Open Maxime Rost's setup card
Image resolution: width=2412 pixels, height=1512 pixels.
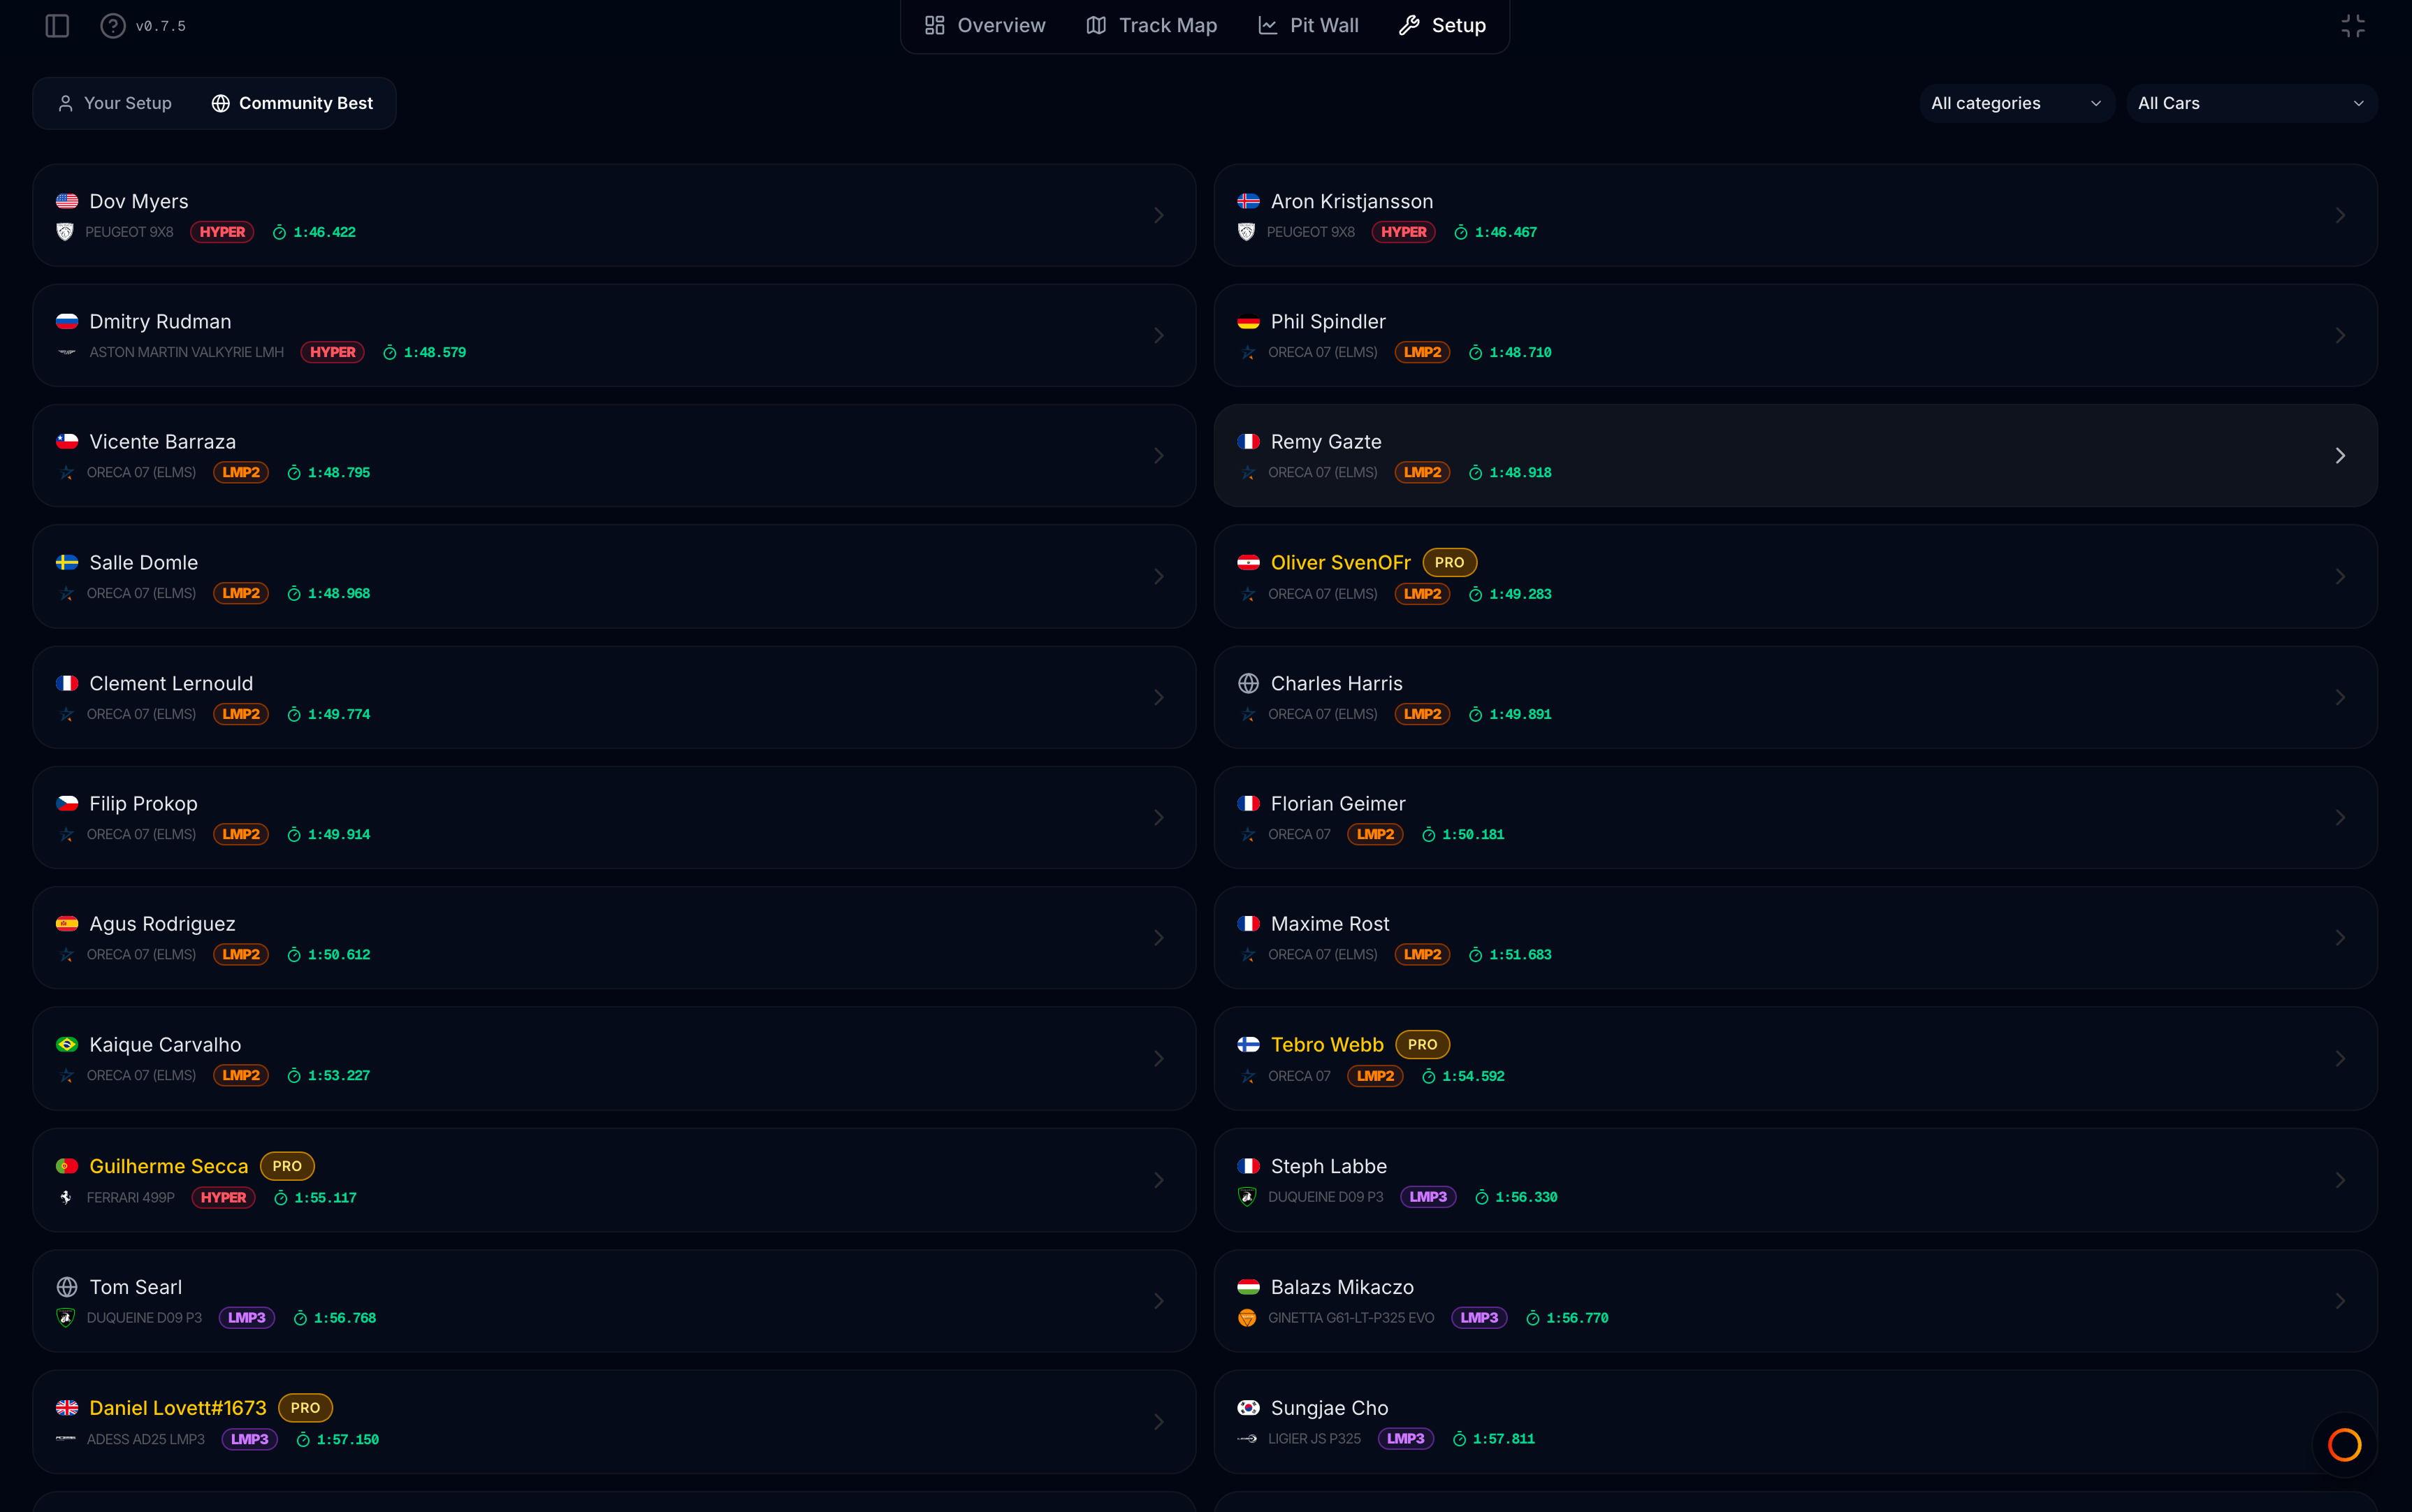(1795, 938)
